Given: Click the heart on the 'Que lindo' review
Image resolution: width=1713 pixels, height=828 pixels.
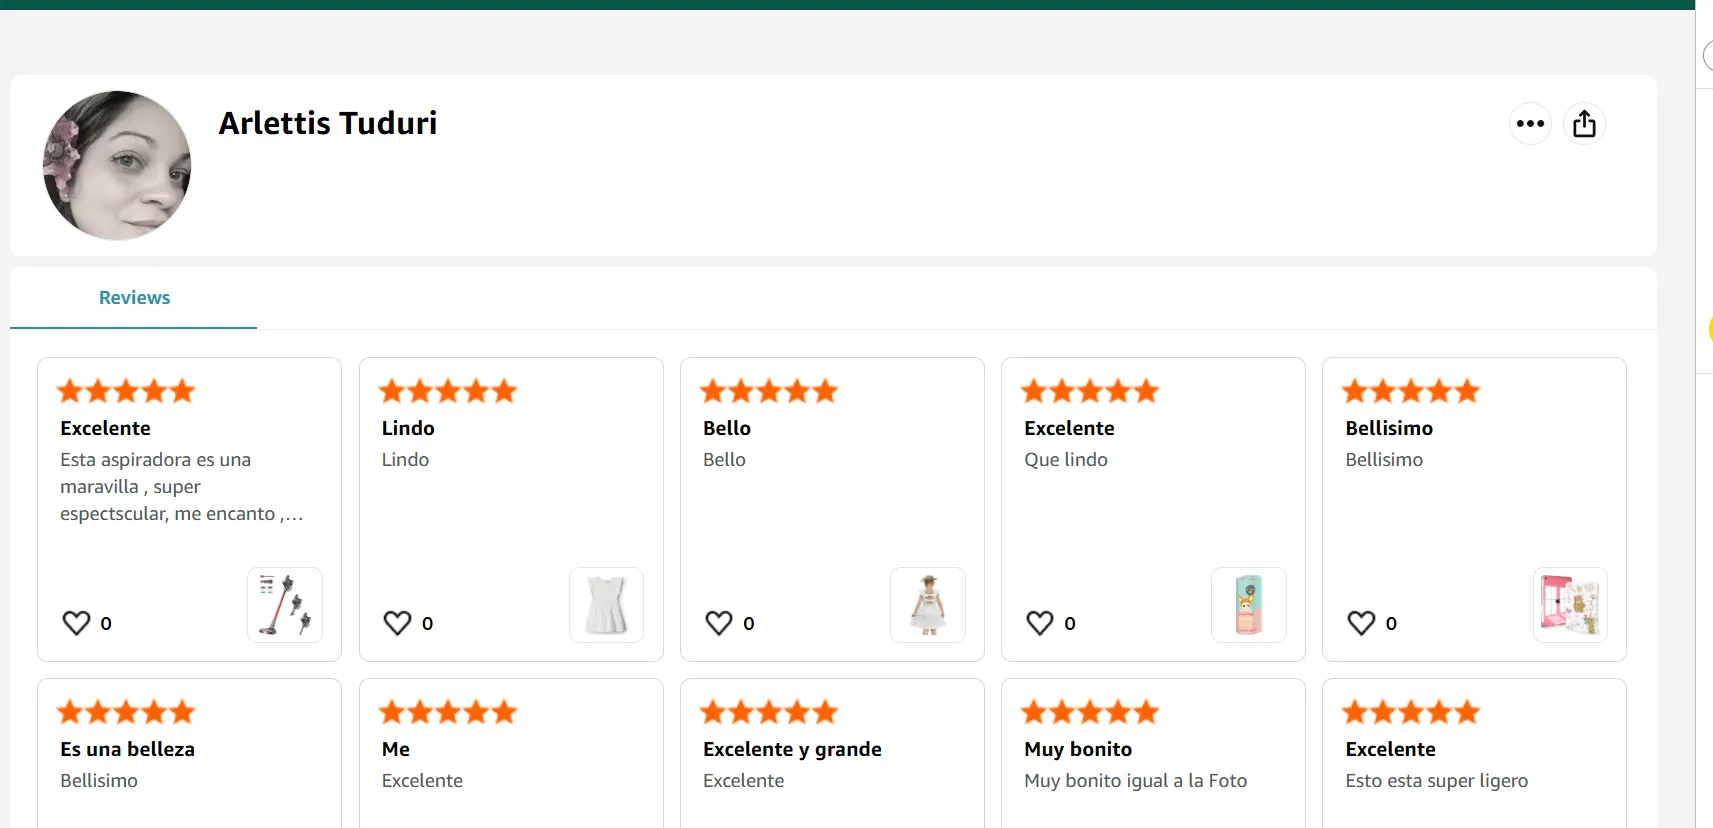Looking at the screenshot, I should [1040, 623].
